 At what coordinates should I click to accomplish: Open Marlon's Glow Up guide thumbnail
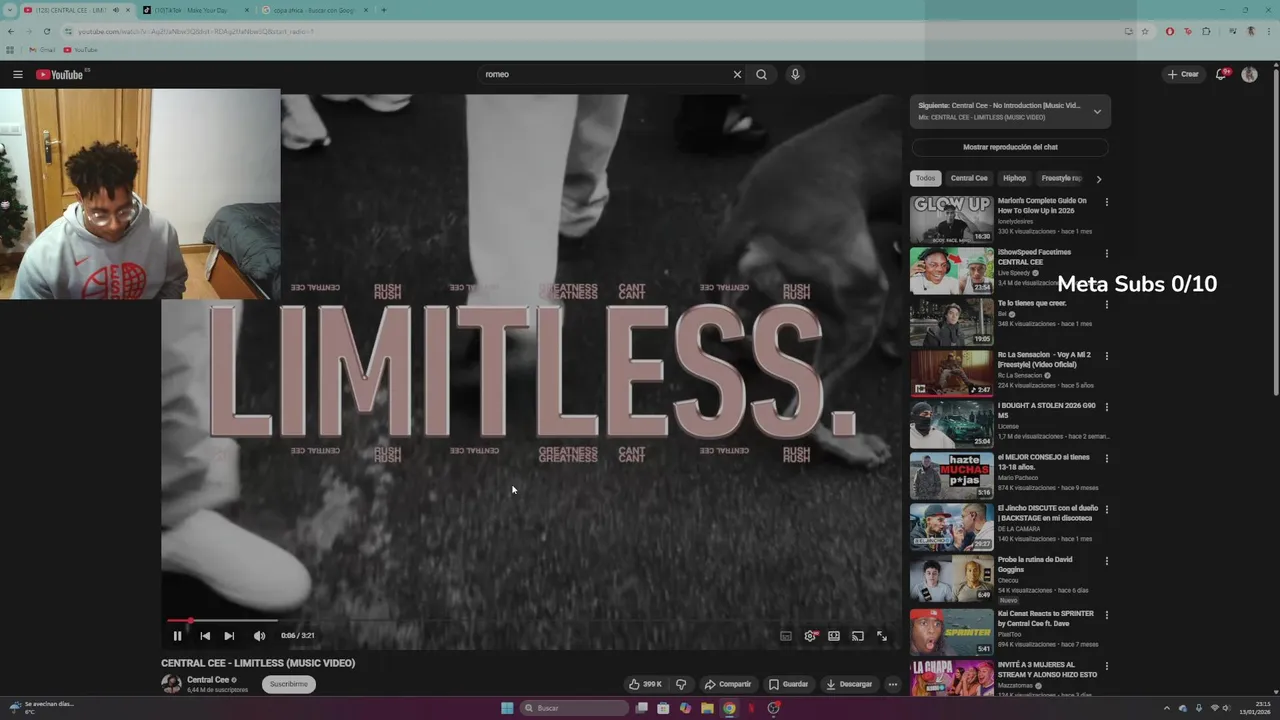(952, 219)
